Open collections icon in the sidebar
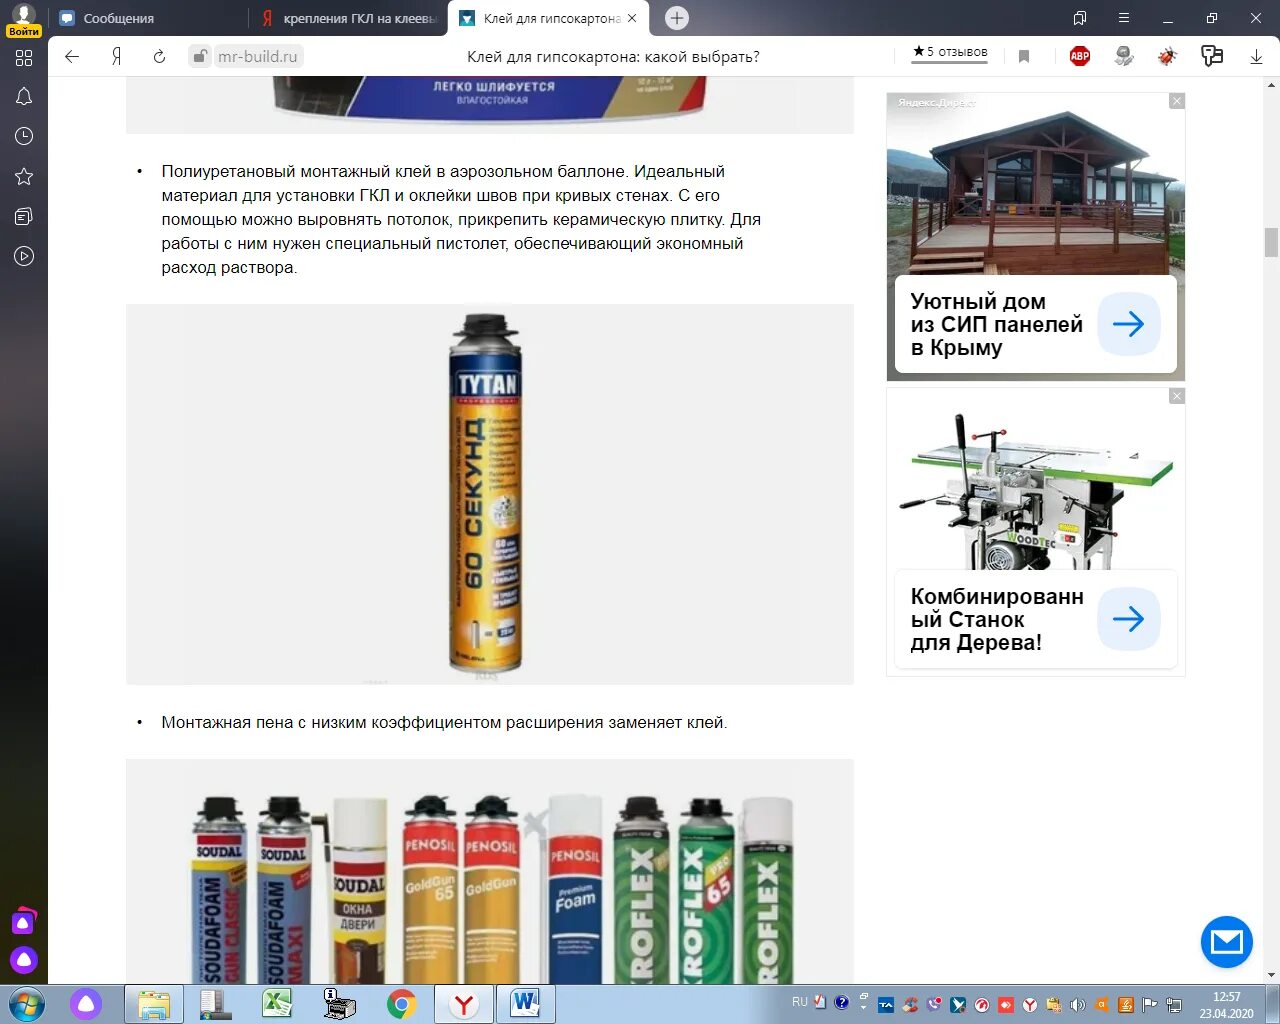 (24, 216)
